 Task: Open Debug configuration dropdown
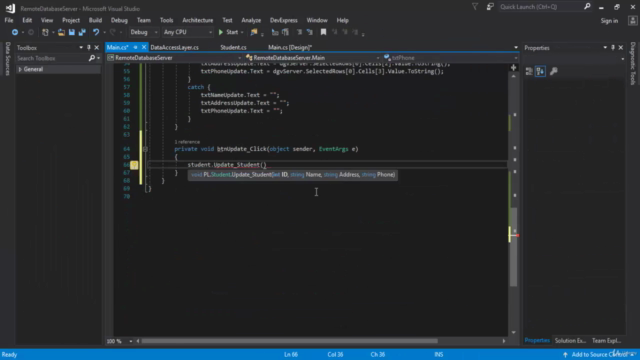point(143,32)
